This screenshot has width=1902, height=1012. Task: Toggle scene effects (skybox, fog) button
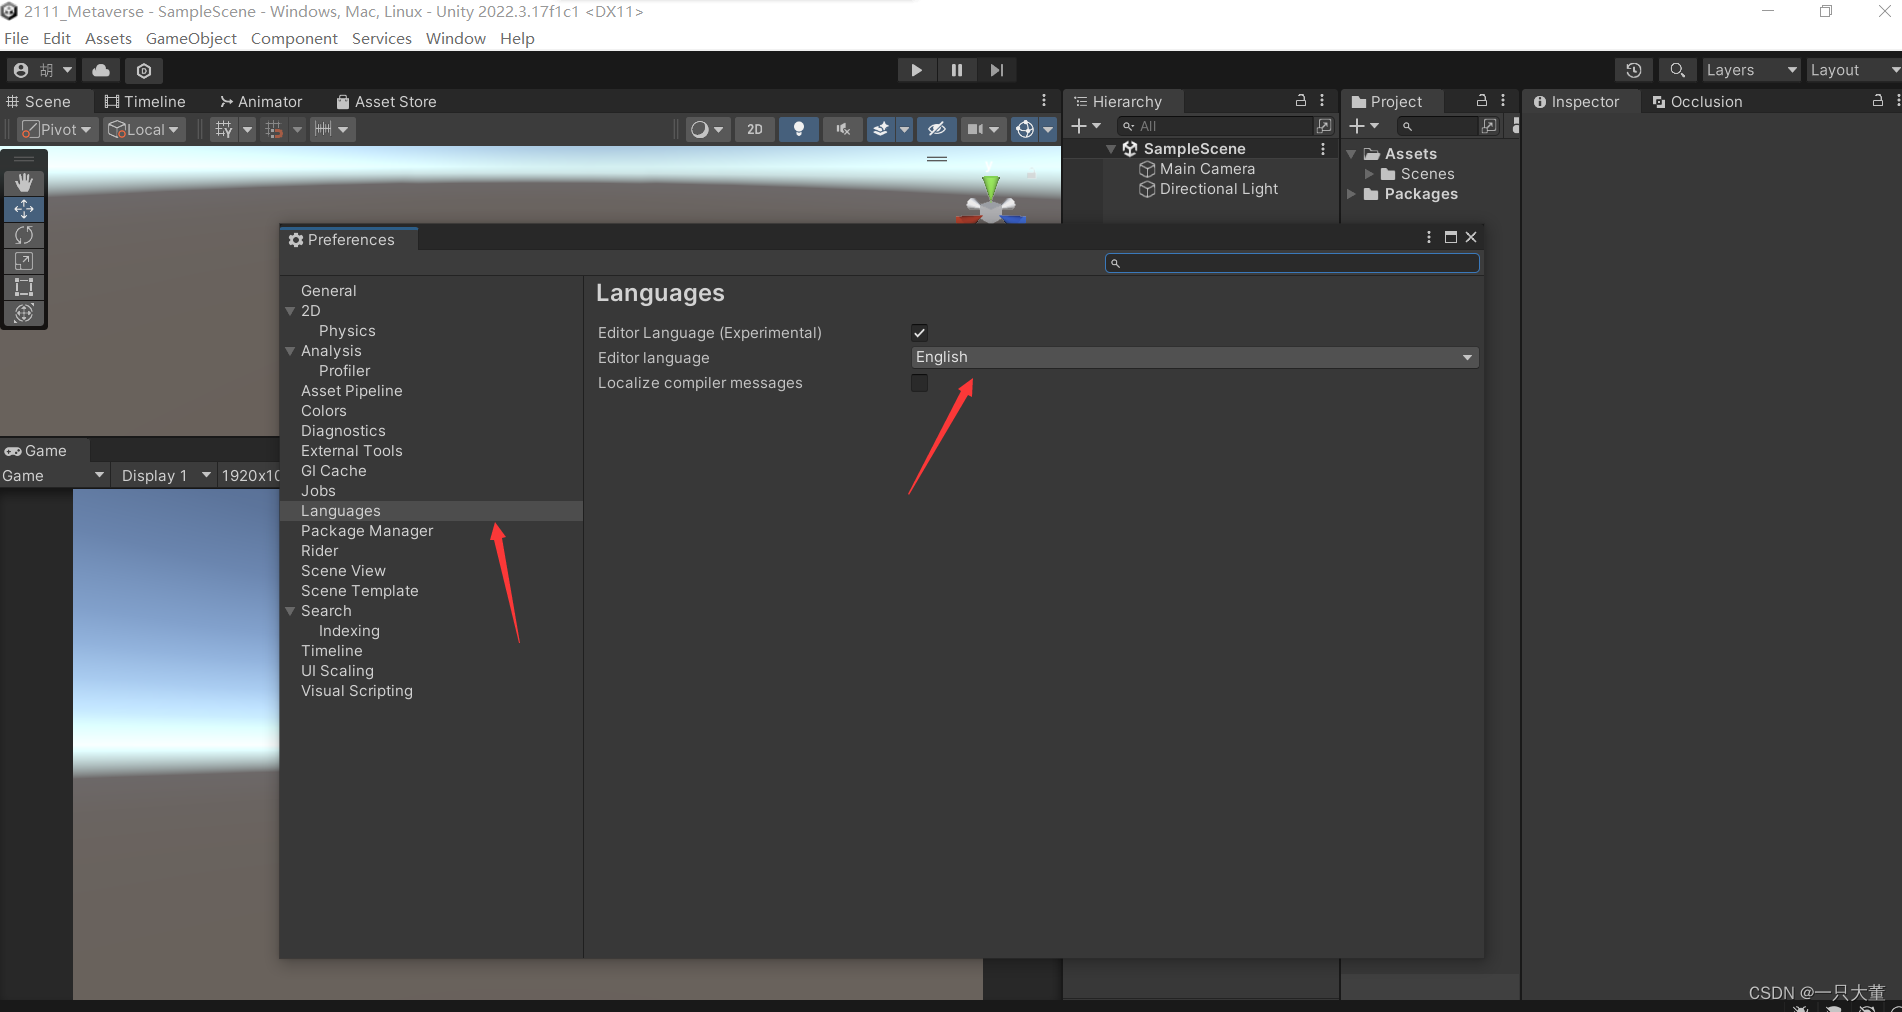(x=881, y=129)
